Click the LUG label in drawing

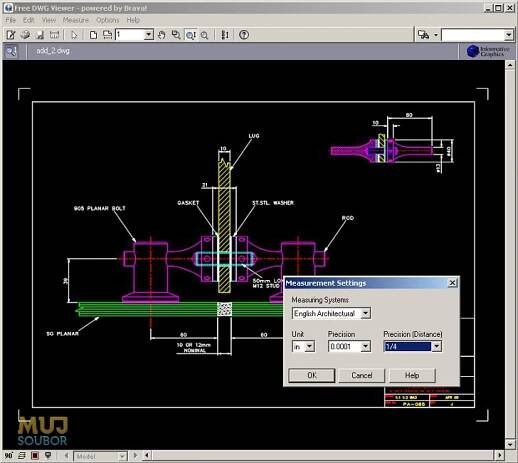coord(254,136)
